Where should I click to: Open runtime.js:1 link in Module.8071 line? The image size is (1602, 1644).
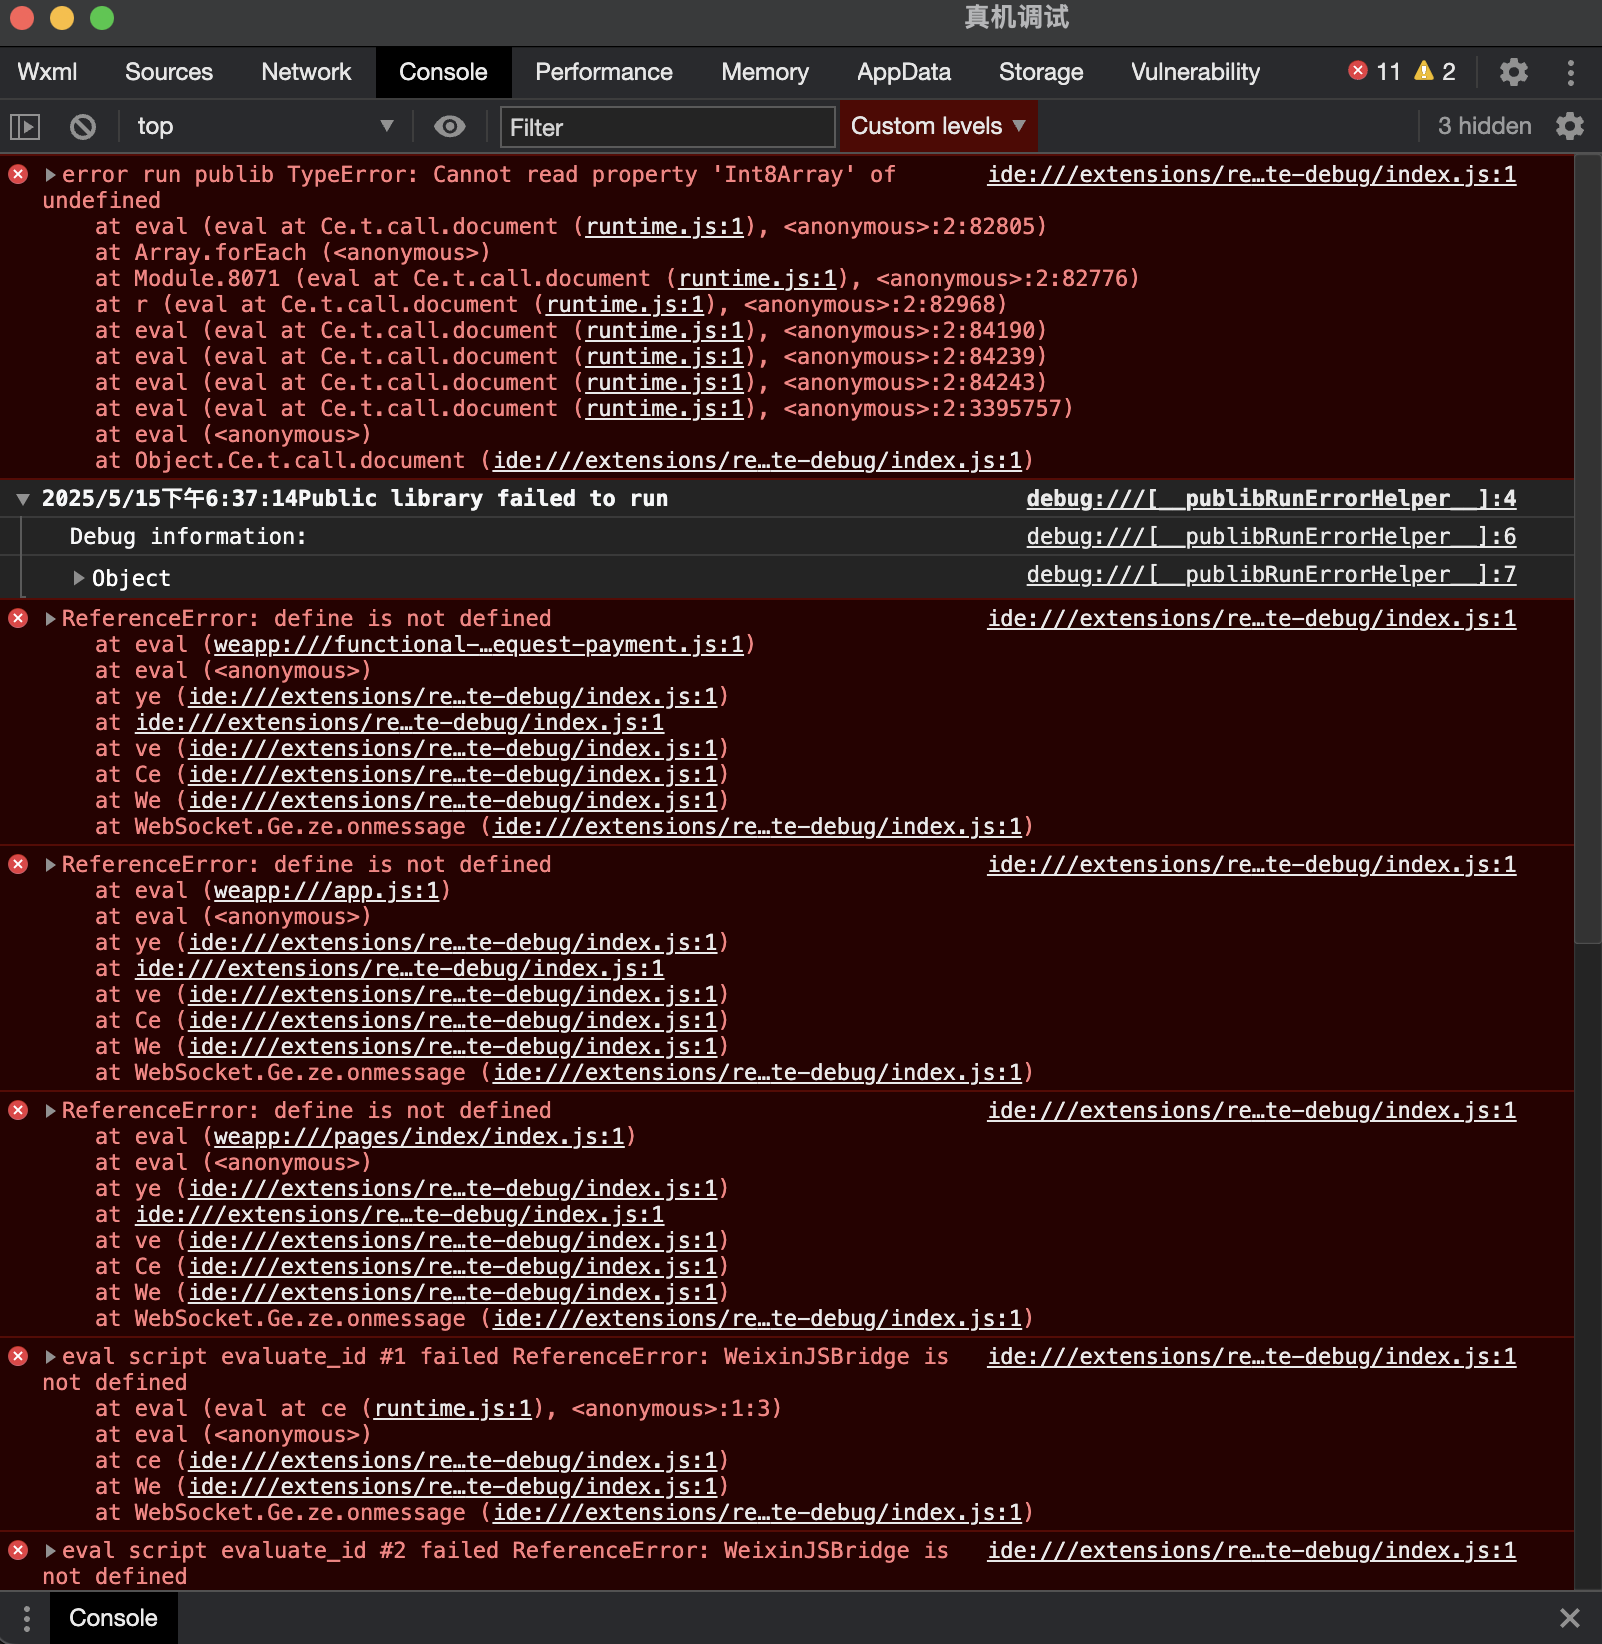tap(757, 278)
